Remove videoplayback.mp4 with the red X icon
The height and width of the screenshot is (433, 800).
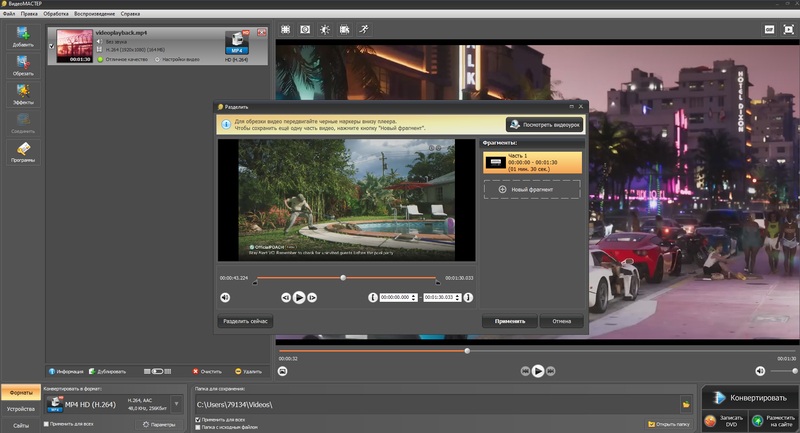(x=261, y=33)
